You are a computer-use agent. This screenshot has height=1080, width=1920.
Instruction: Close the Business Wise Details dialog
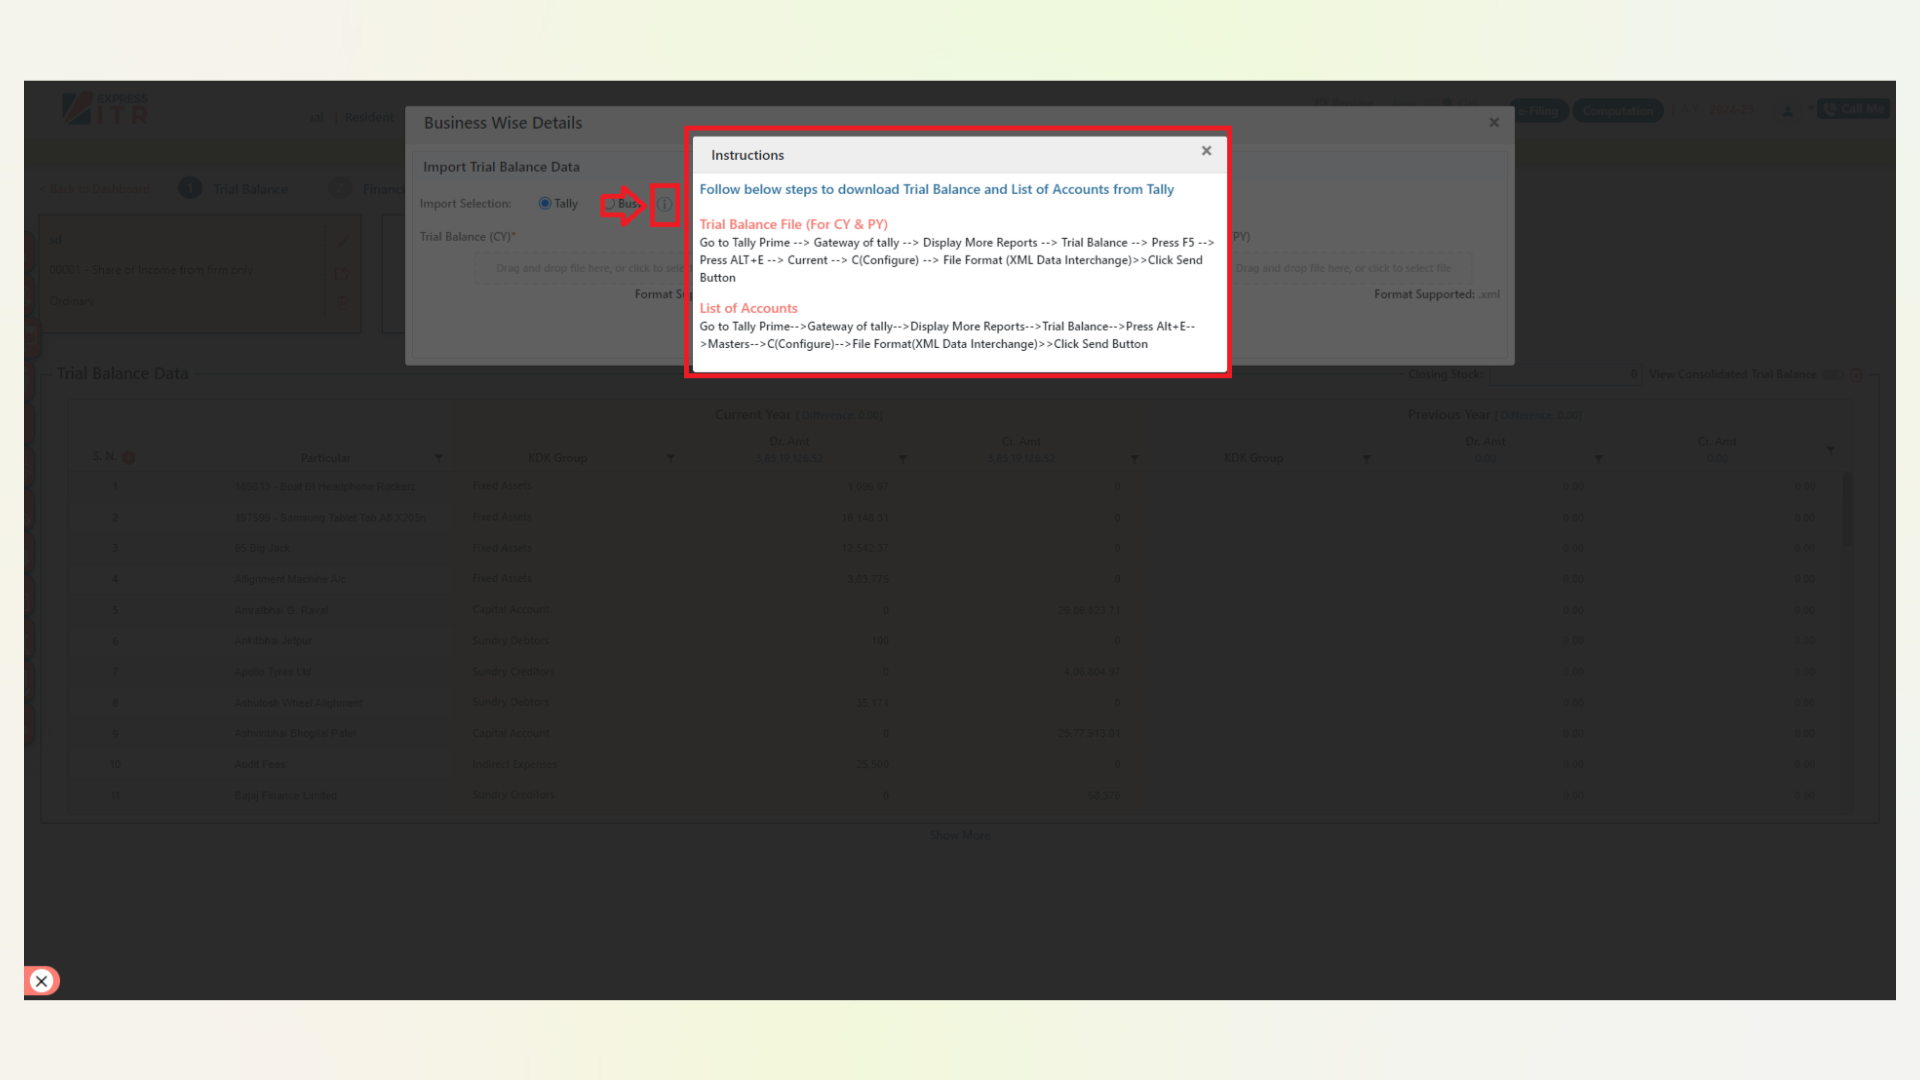tap(1494, 123)
